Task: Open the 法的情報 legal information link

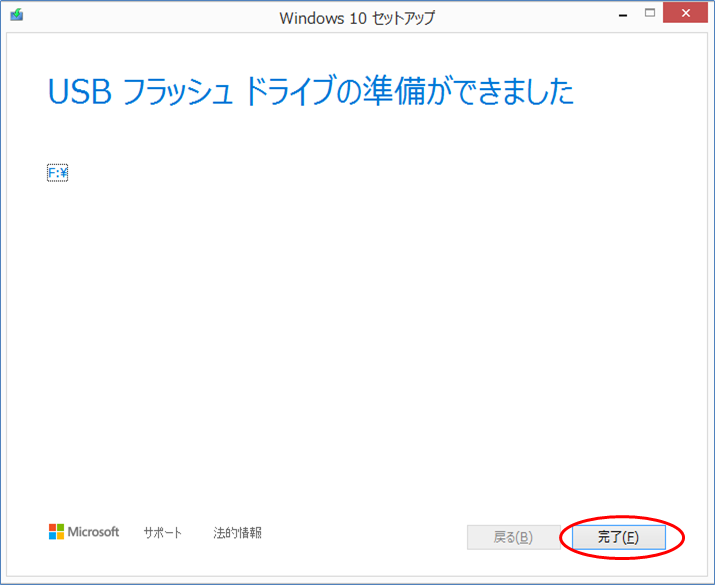Action: click(x=237, y=533)
